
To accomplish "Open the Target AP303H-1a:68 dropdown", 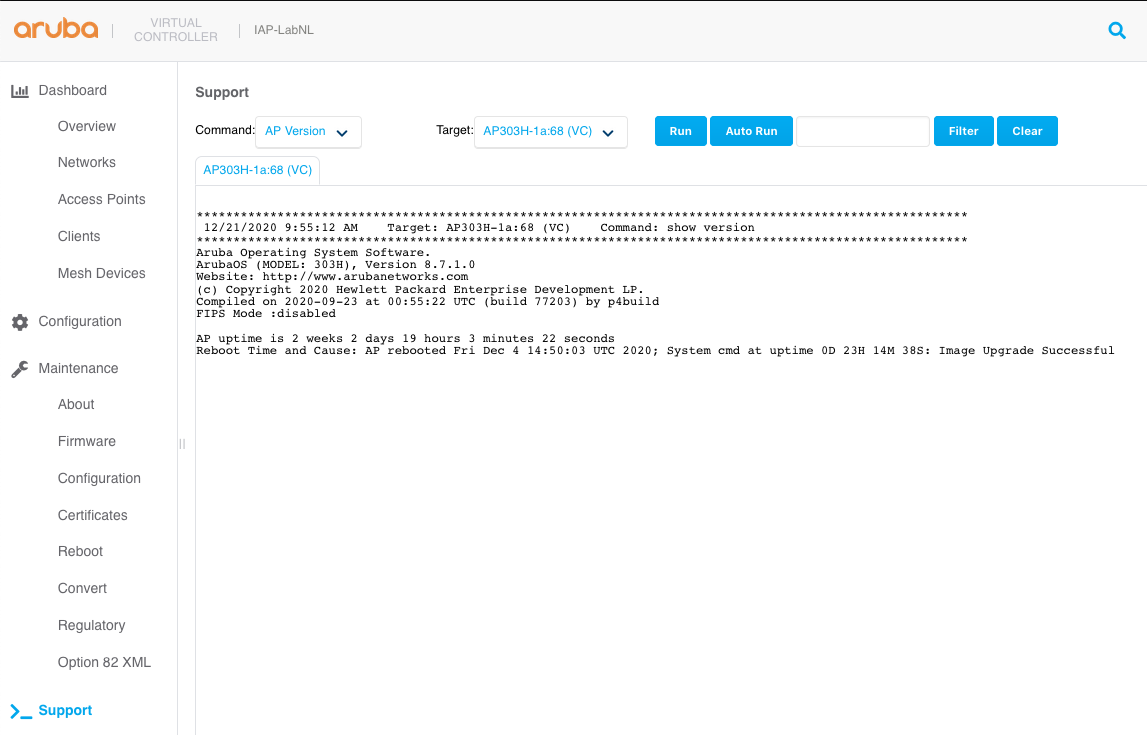I will tap(551, 132).
